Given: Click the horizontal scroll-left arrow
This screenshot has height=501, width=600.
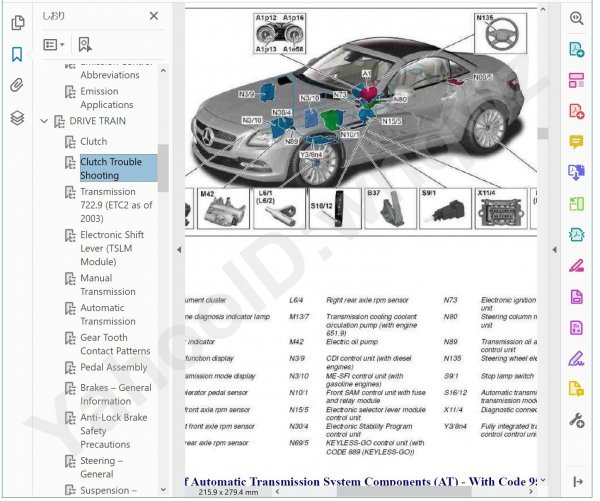Looking at the screenshot, I should tap(277, 492).
